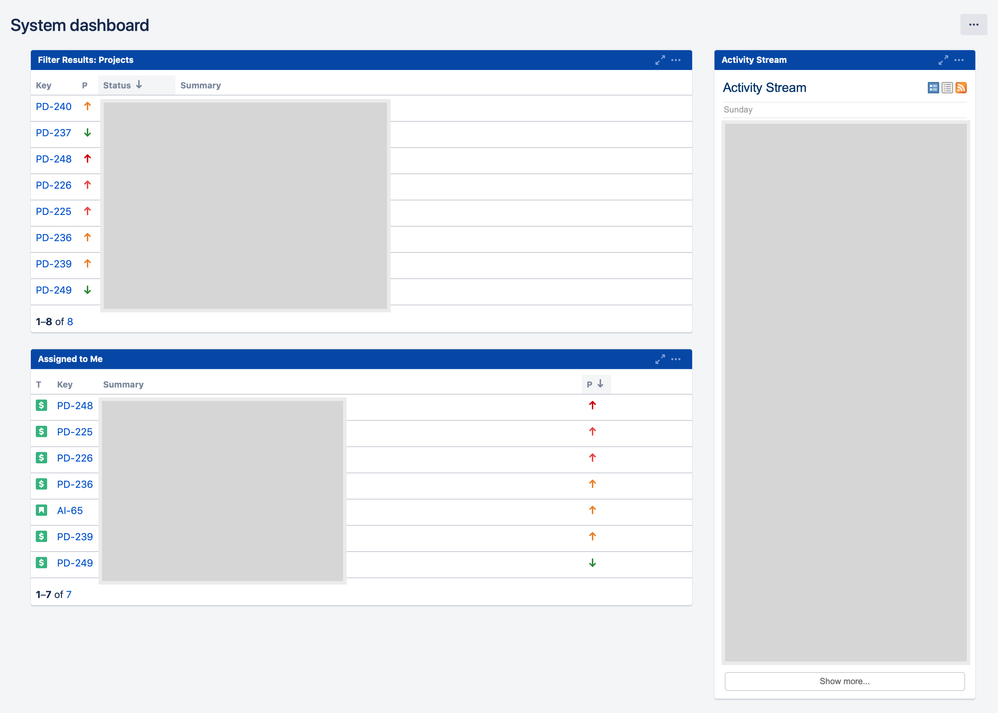Sort by the Summary column header
The height and width of the screenshot is (713, 998).
[200, 85]
